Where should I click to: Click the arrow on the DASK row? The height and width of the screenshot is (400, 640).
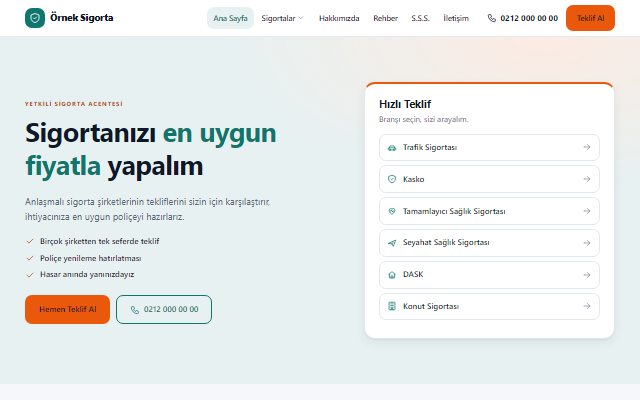(x=587, y=275)
